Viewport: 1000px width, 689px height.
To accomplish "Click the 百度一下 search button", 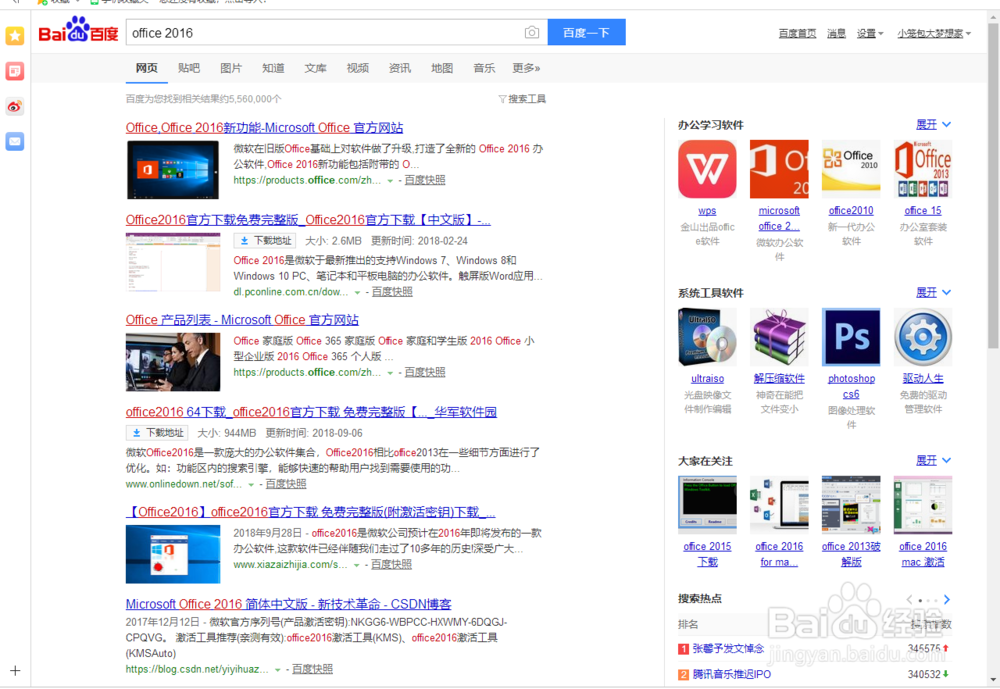I will pos(586,33).
